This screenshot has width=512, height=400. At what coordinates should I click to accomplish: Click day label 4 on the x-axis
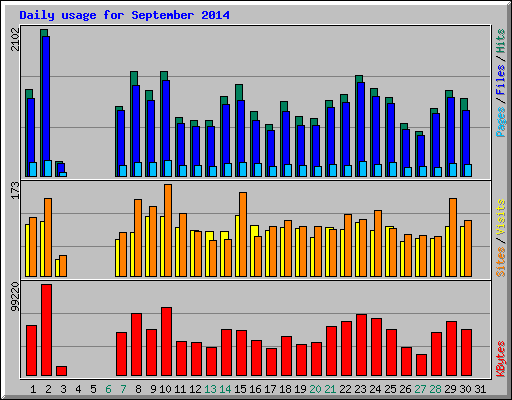pos(78,389)
